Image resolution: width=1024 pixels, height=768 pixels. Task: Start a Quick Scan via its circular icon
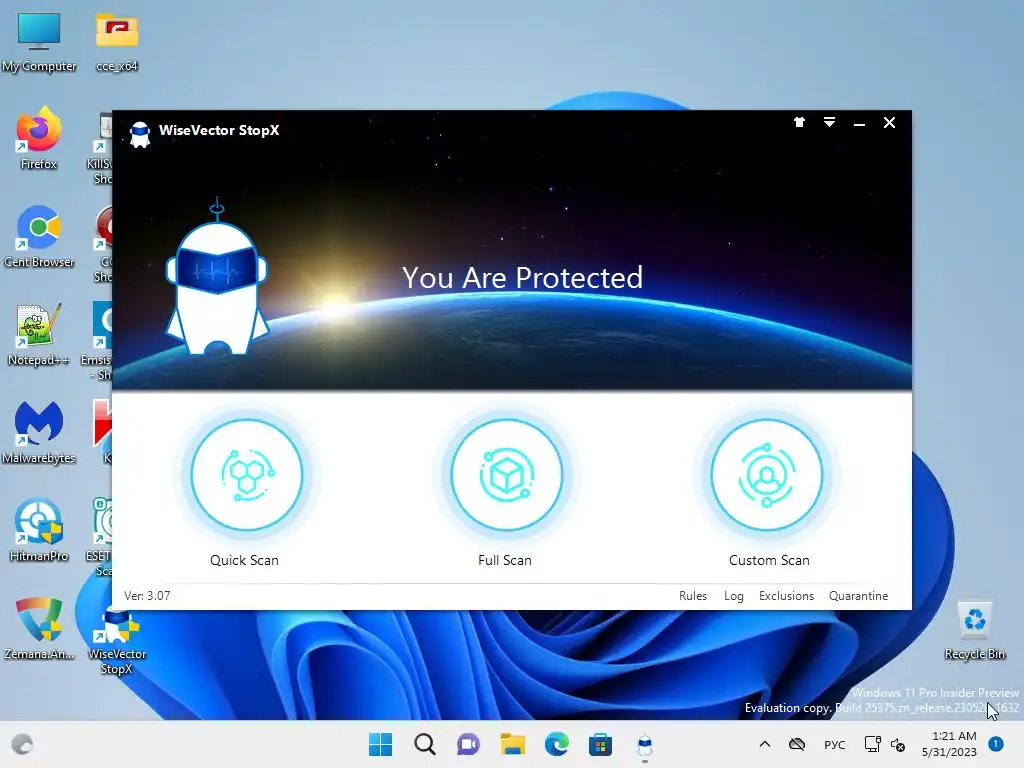[246, 475]
